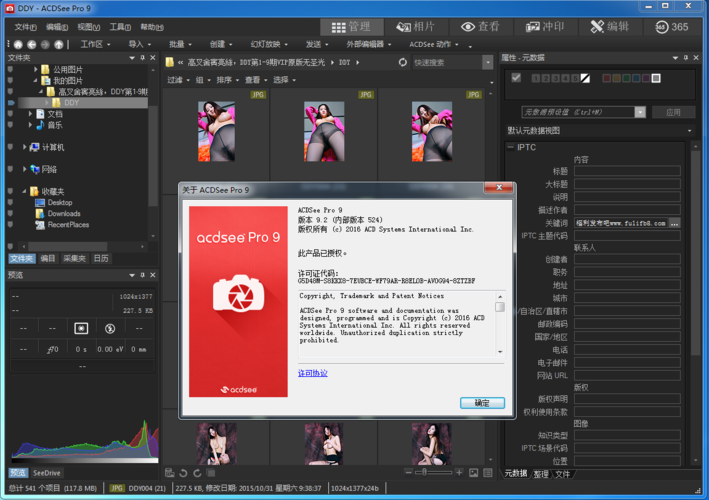The image size is (709, 500).
Task: Toggle Easy-Select marker beside Downloads
Action: click(x=10, y=213)
